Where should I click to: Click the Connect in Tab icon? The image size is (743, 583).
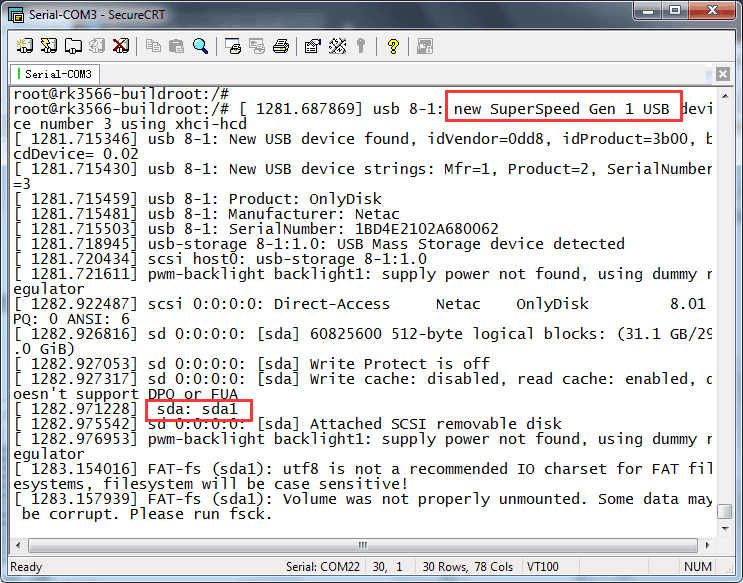(73, 46)
